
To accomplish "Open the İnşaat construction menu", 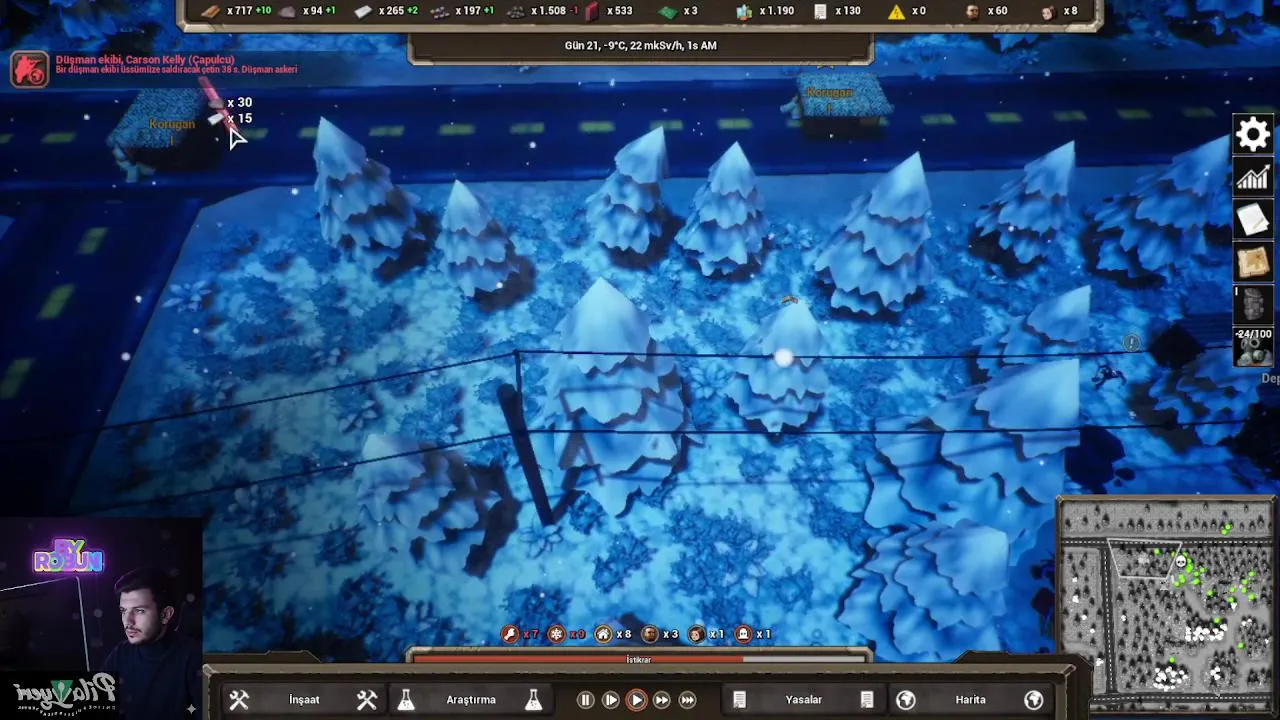I will pos(304,700).
